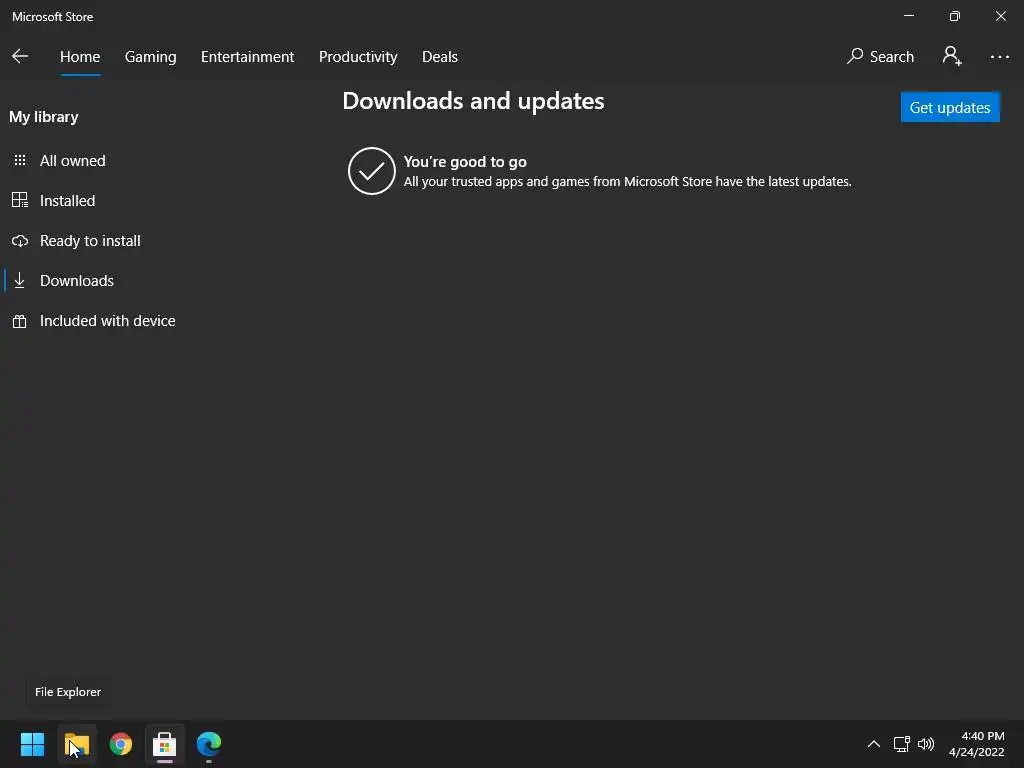This screenshot has height=768, width=1024.
Task: Restore down the Microsoft Store window
Action: point(955,16)
